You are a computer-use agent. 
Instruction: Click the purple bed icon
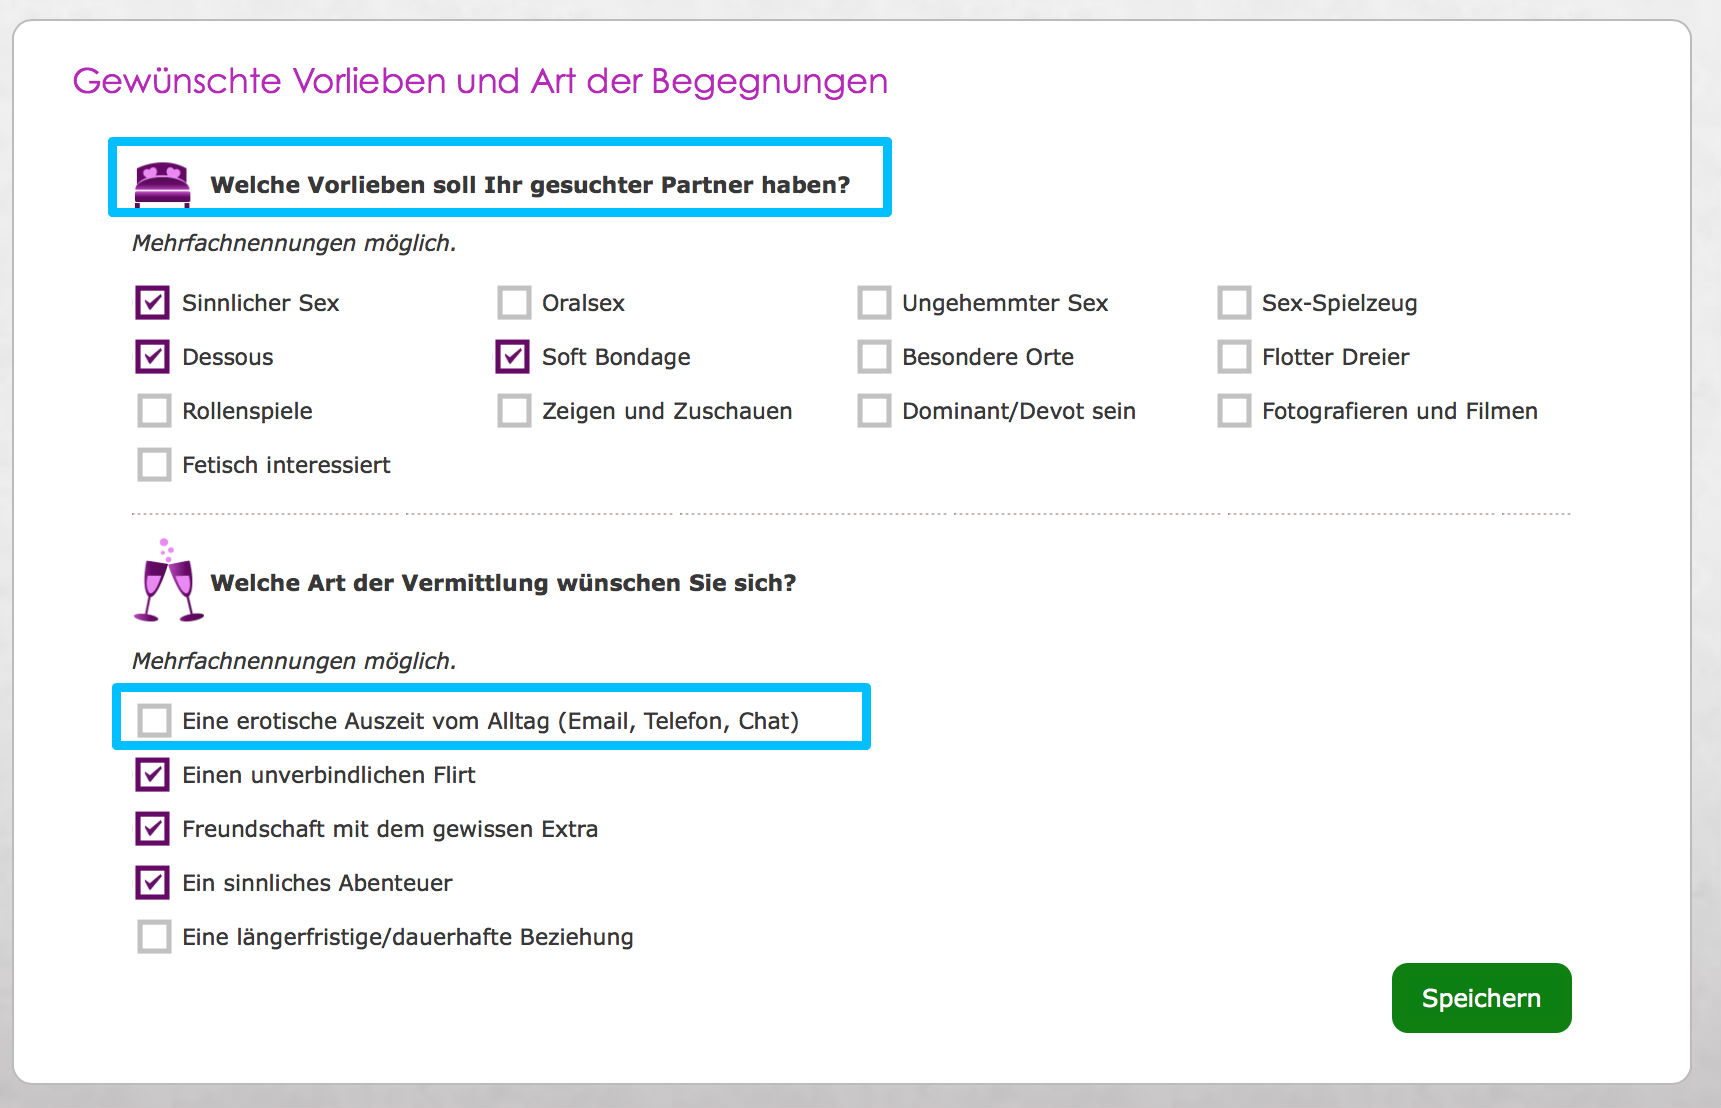tap(162, 184)
